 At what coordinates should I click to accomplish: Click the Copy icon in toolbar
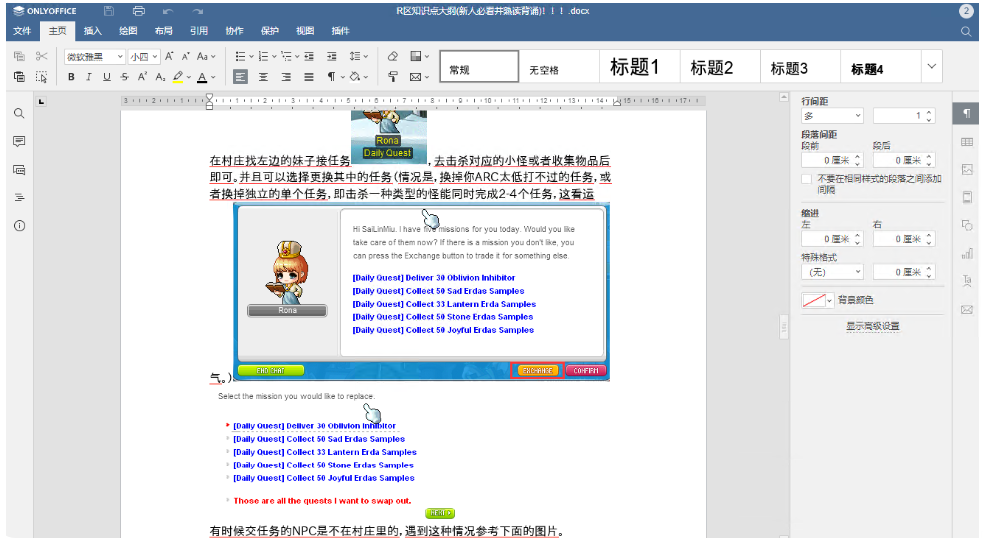(20, 56)
